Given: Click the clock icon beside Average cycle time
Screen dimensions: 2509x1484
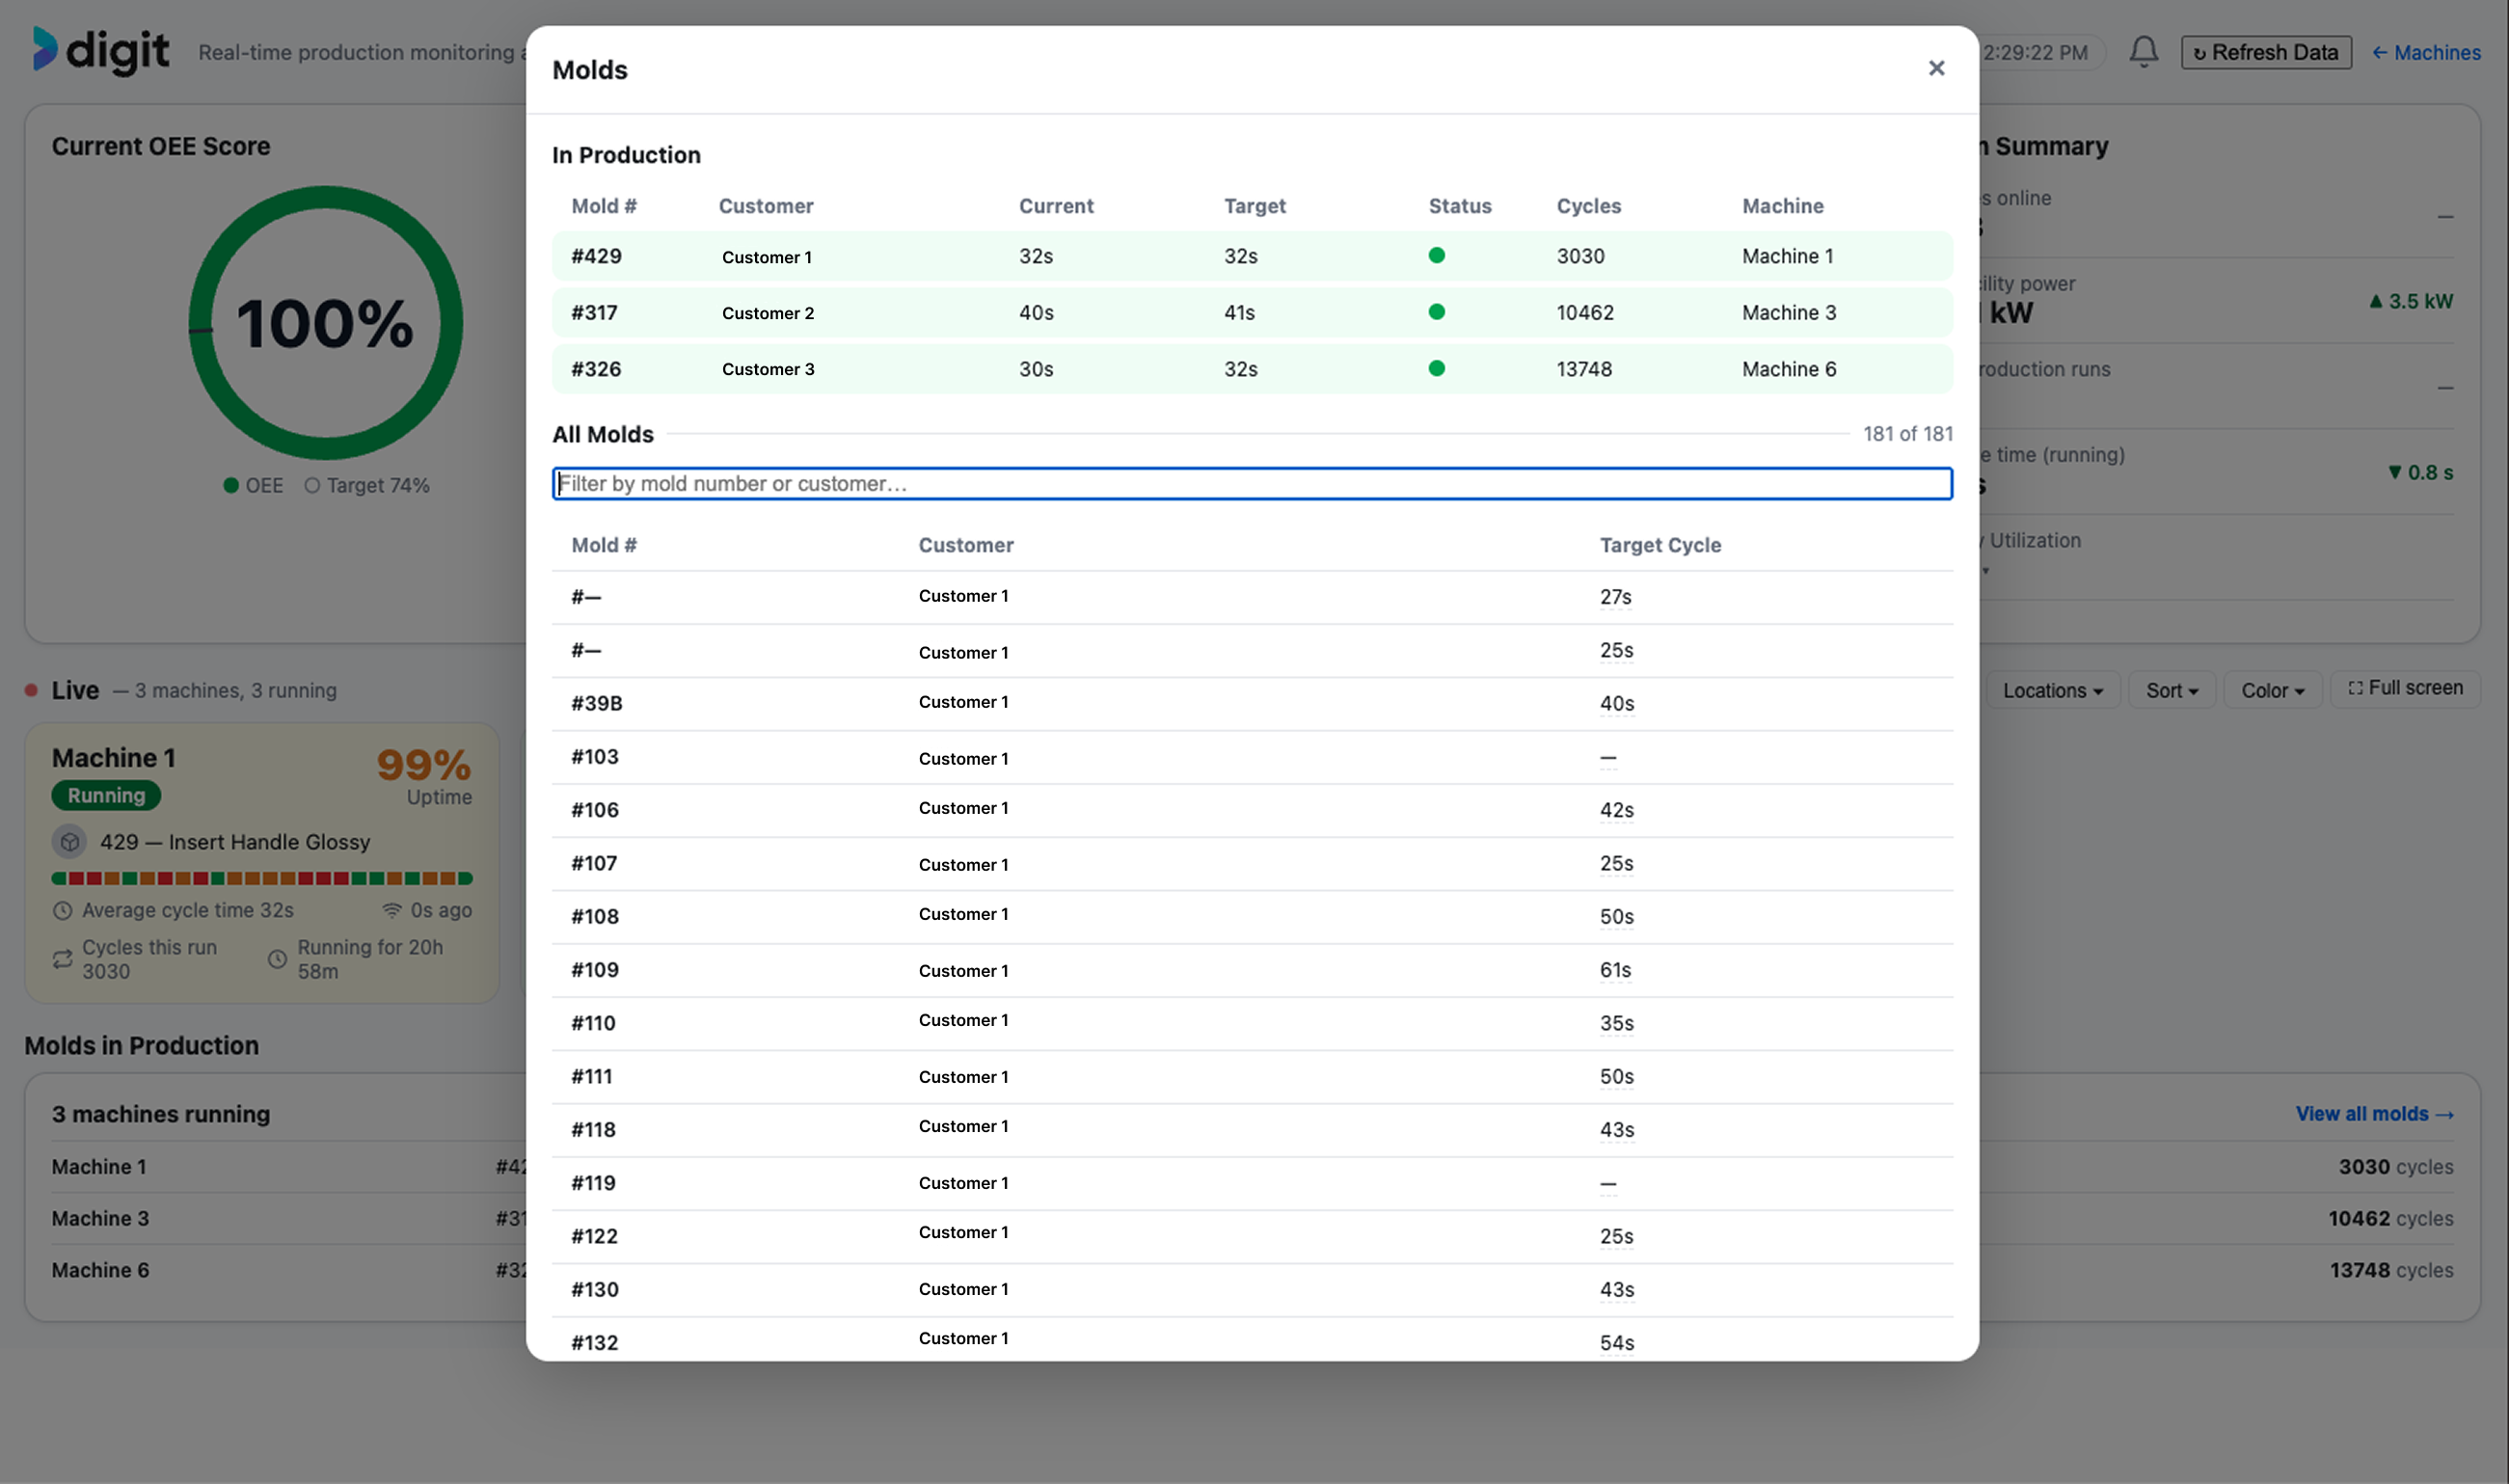Looking at the screenshot, I should point(62,911).
